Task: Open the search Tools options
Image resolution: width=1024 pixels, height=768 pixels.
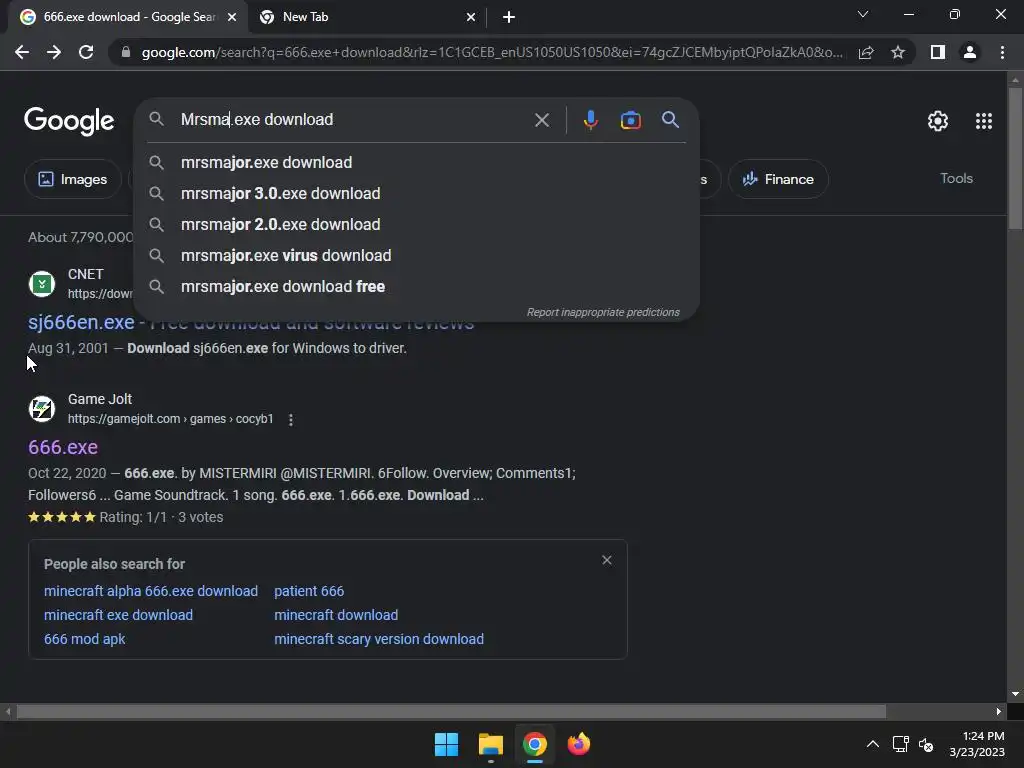Action: point(956,178)
